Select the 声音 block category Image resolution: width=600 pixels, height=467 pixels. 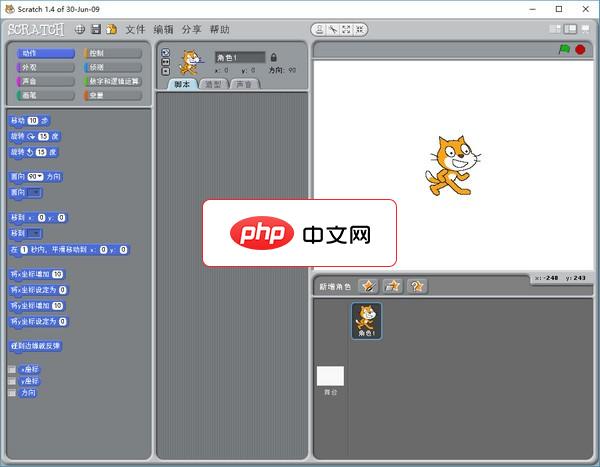[46, 81]
